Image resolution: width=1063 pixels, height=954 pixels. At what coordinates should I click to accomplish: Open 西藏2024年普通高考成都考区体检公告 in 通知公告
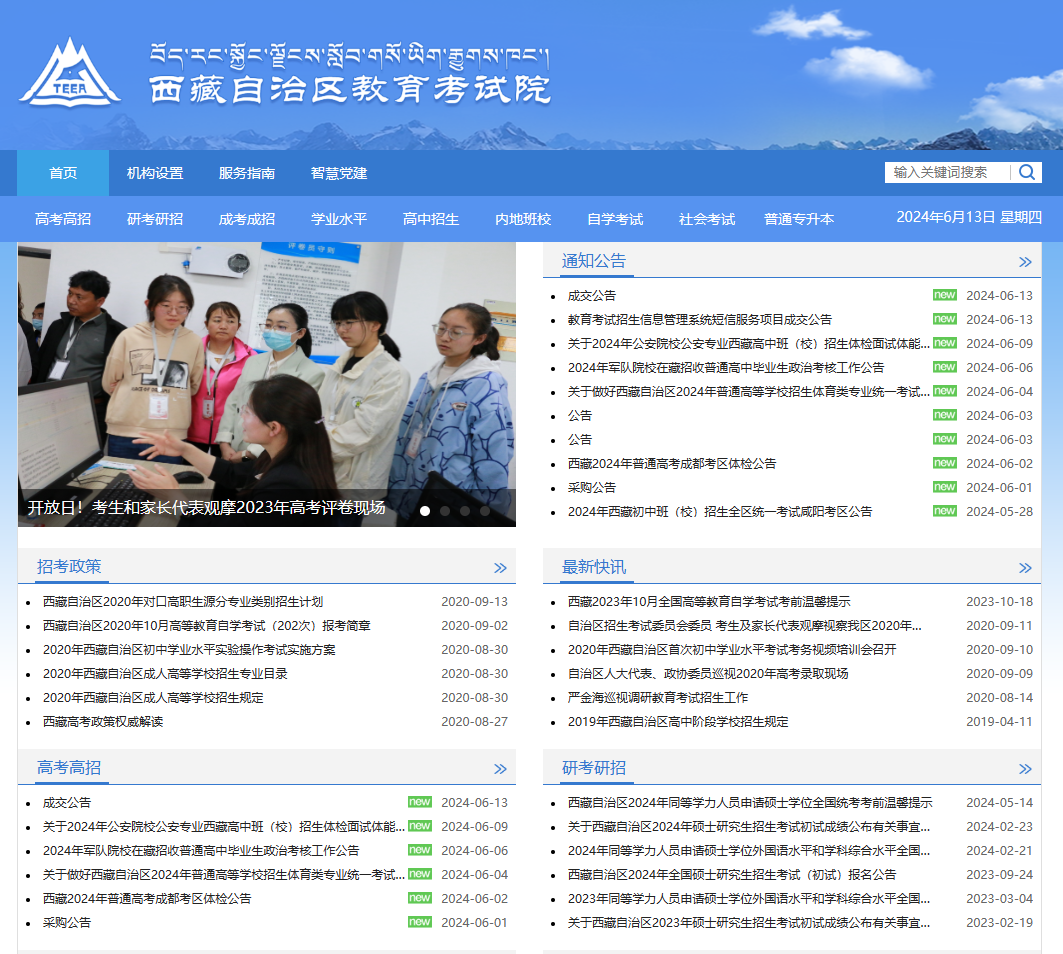671,464
